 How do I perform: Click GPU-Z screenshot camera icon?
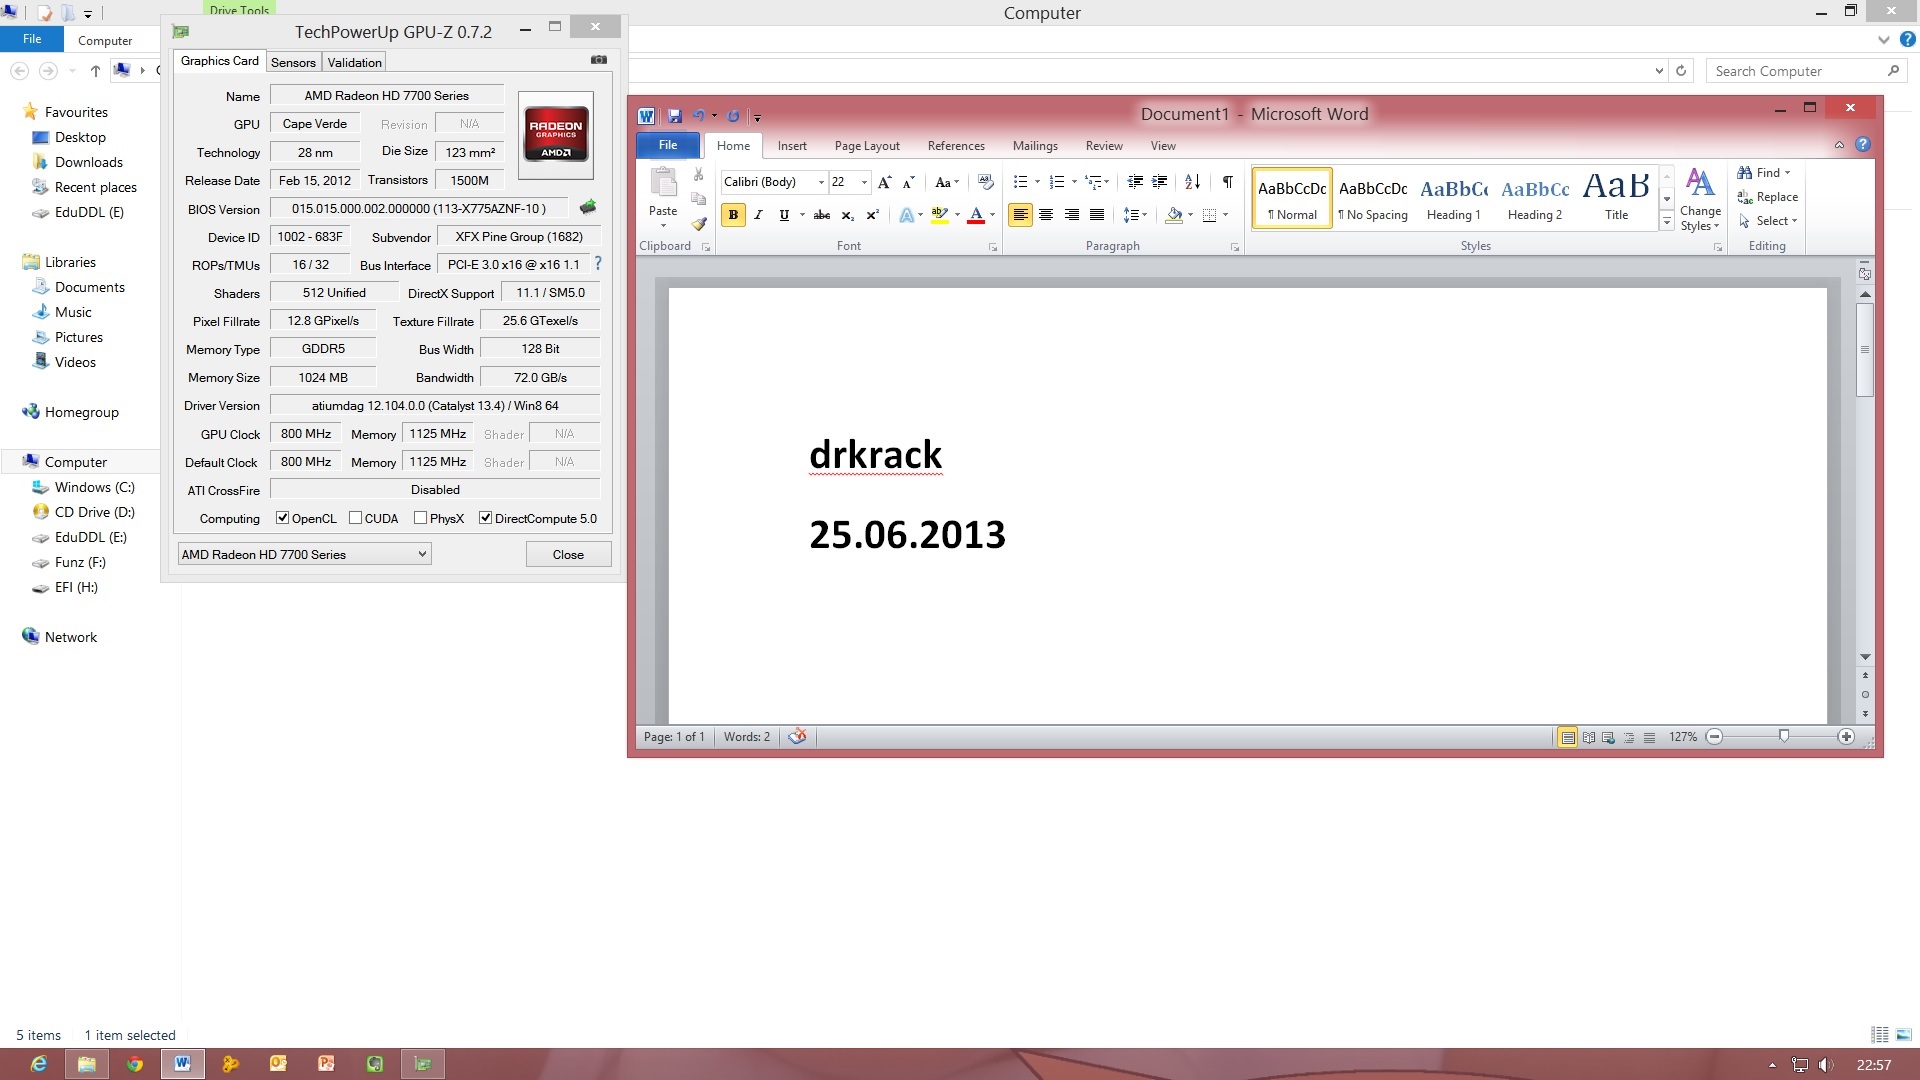pos(599,60)
